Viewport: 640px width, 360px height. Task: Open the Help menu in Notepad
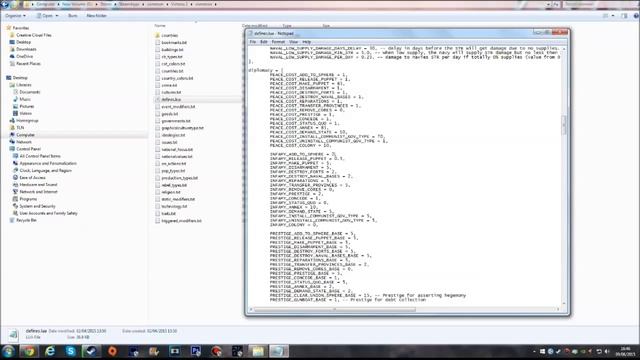307,42
